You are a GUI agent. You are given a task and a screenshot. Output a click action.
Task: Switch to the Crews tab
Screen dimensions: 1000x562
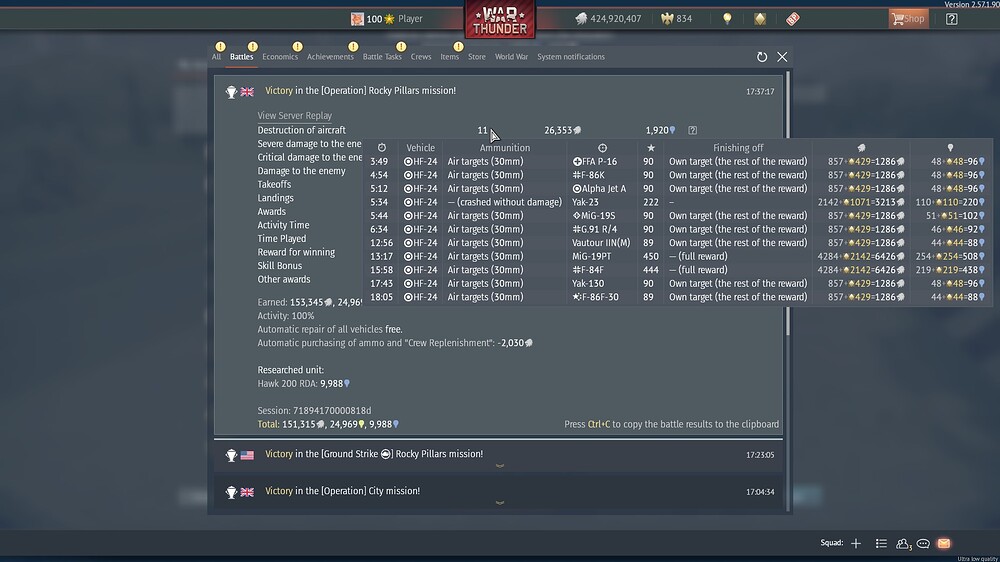pos(421,57)
